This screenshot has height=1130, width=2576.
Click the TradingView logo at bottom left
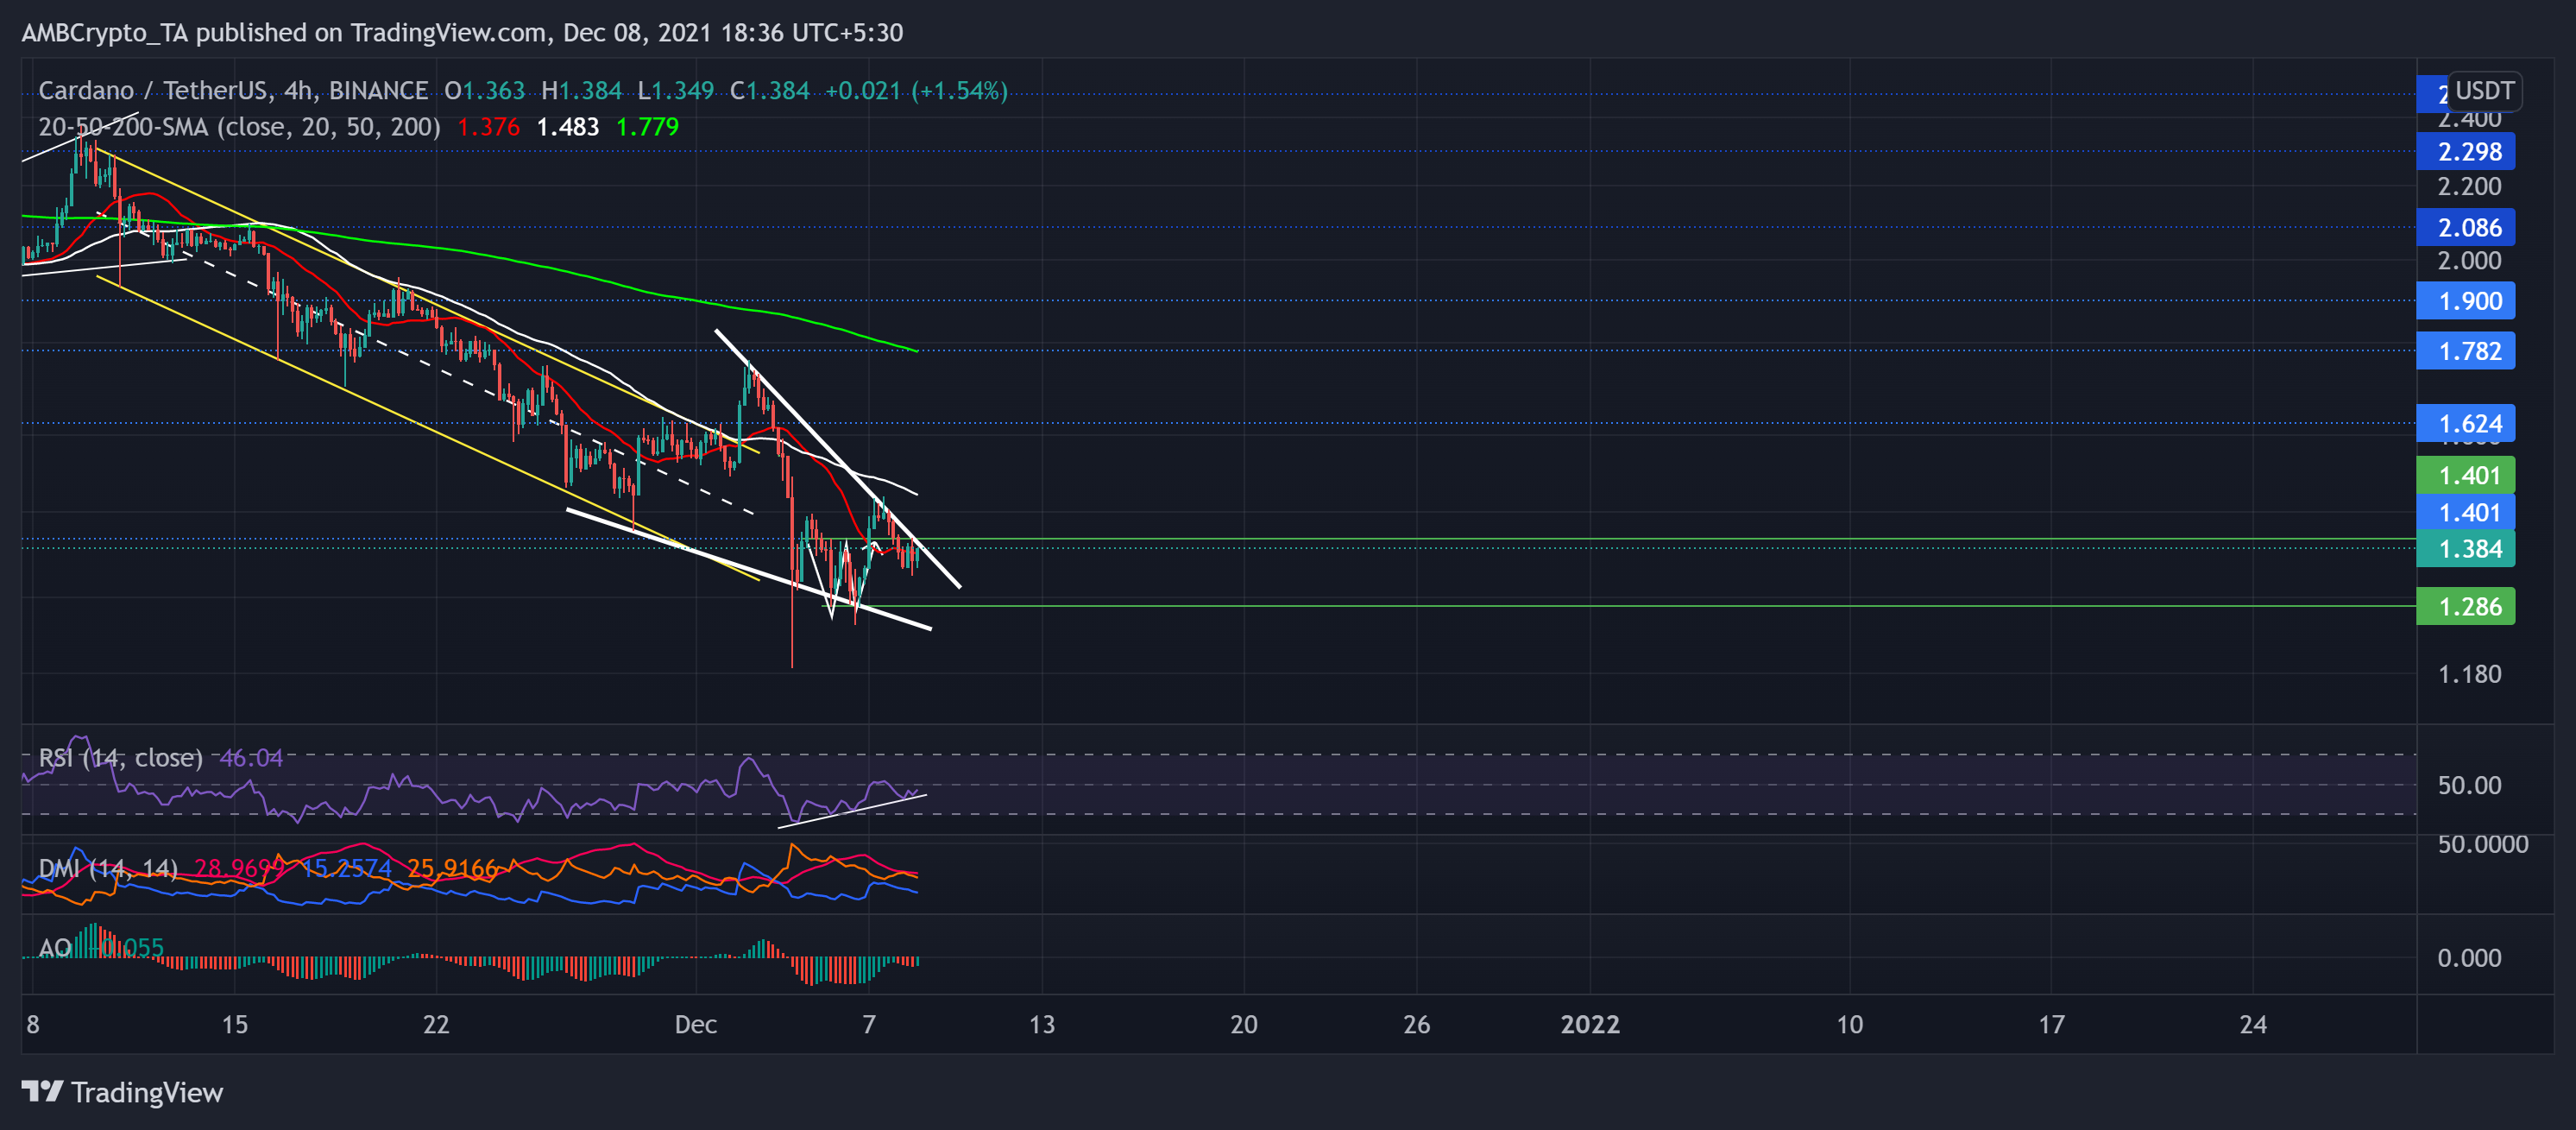(122, 1092)
